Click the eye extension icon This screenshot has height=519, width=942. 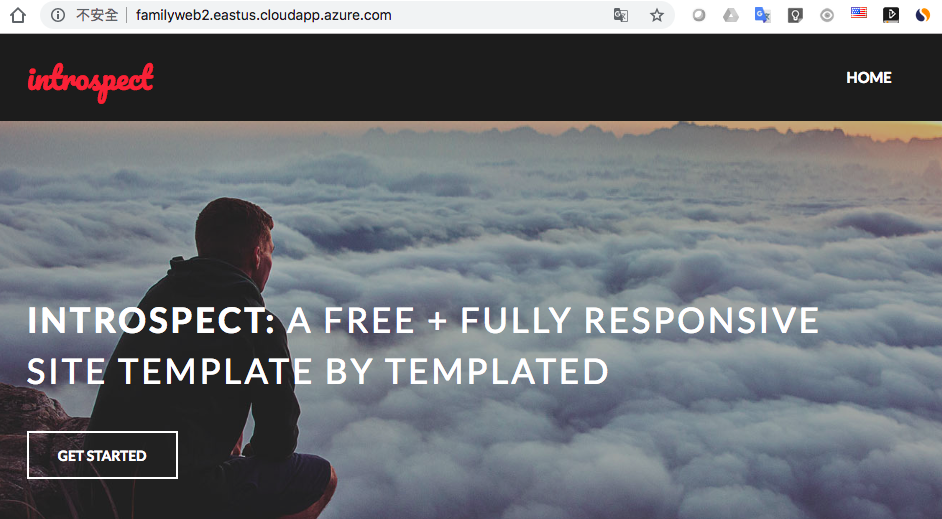[827, 15]
